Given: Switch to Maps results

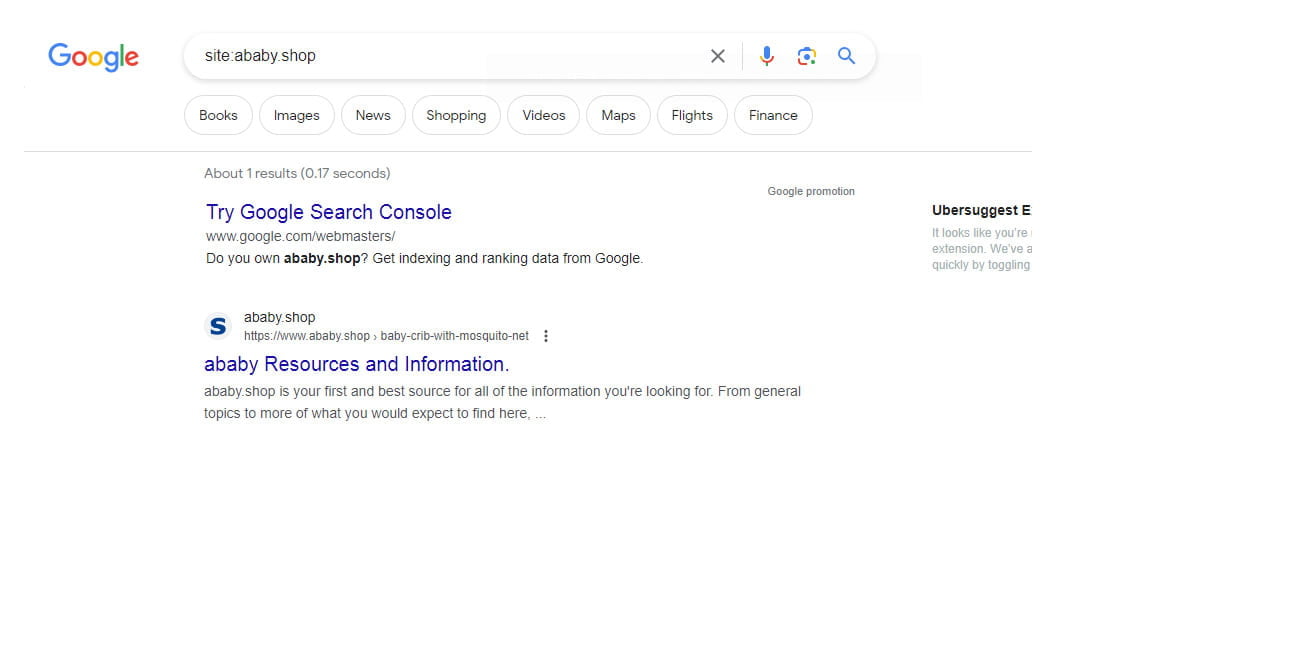Looking at the screenshot, I should (x=618, y=115).
